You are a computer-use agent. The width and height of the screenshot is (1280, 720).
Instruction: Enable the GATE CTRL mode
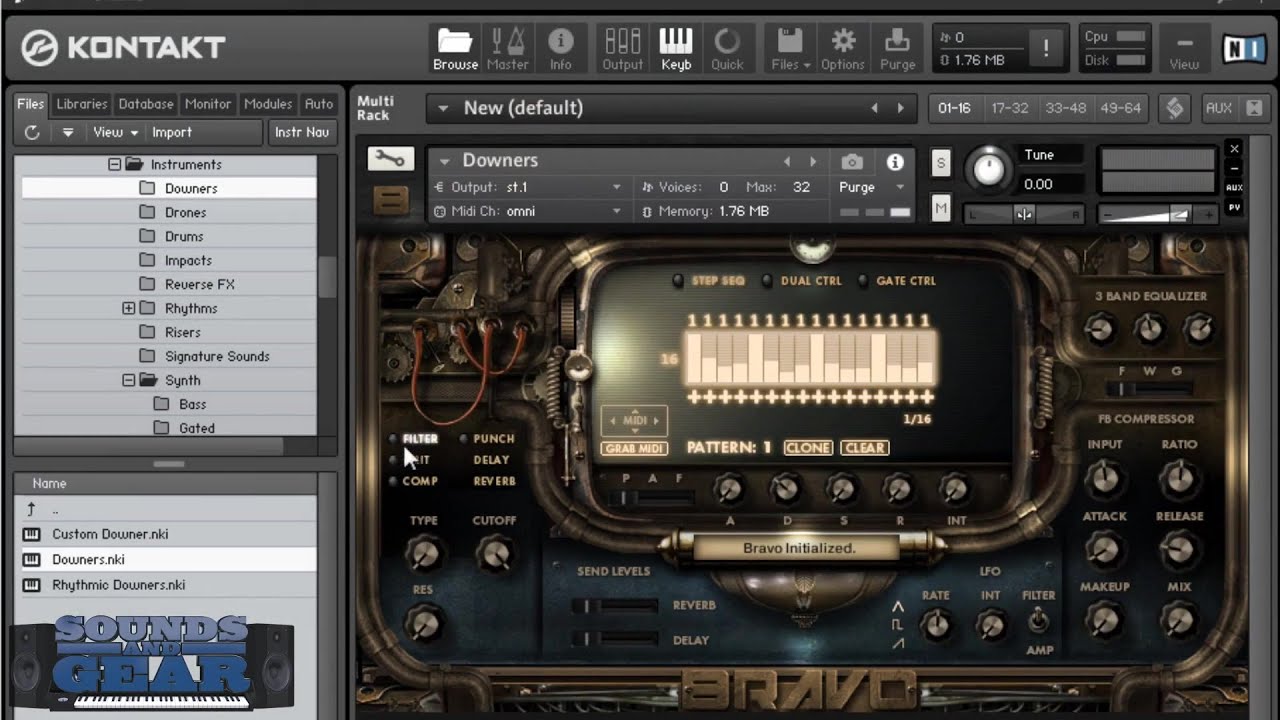click(896, 281)
